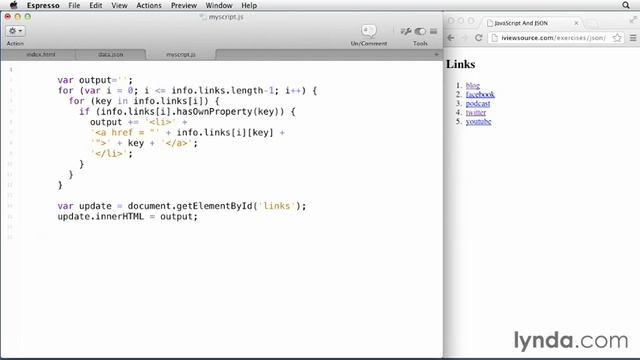Click the myscript.js title document icon
Viewport: 640px width, 360px height.
tap(203, 17)
